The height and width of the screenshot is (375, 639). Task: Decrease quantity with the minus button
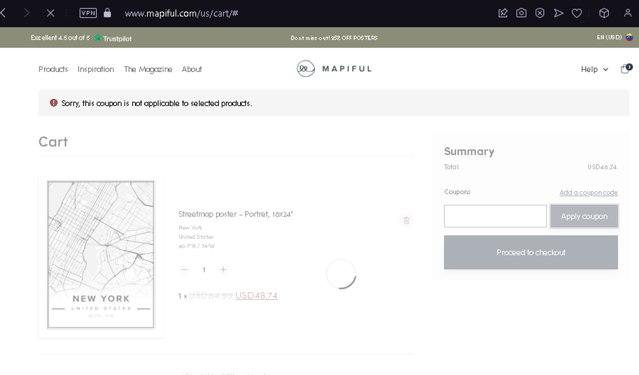coord(184,269)
